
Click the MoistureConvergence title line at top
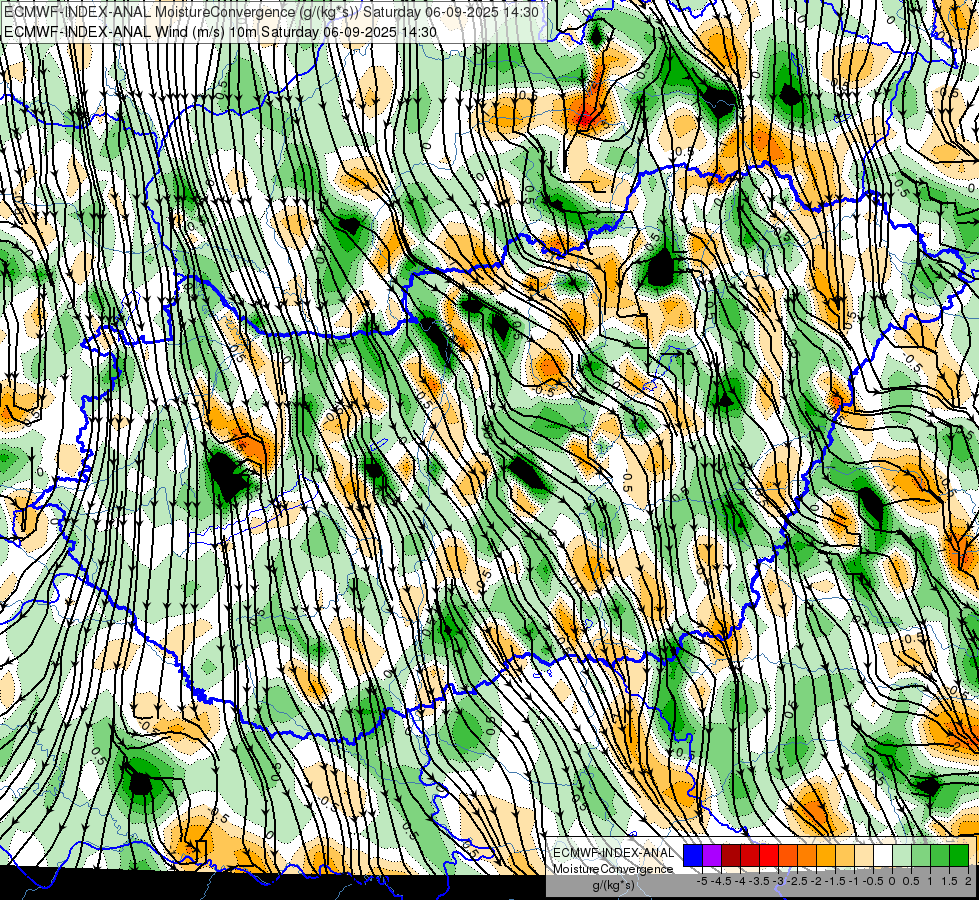coord(273,12)
